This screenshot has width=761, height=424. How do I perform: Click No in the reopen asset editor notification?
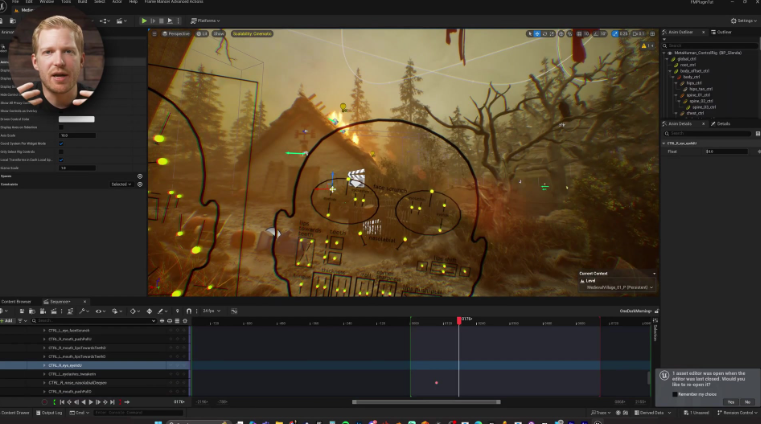tap(747, 402)
